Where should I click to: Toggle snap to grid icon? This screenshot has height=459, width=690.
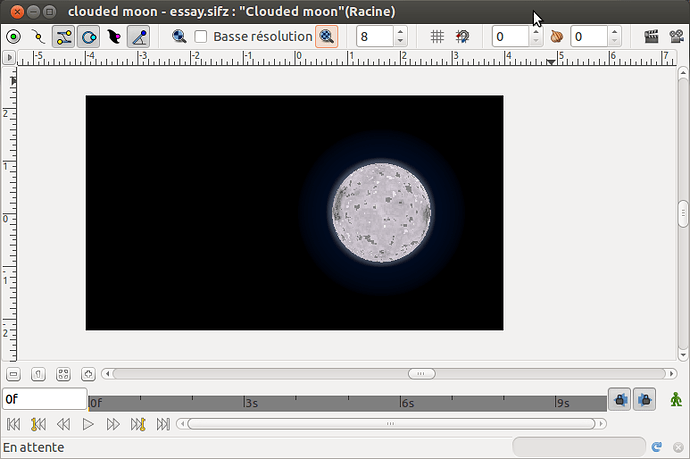462,37
